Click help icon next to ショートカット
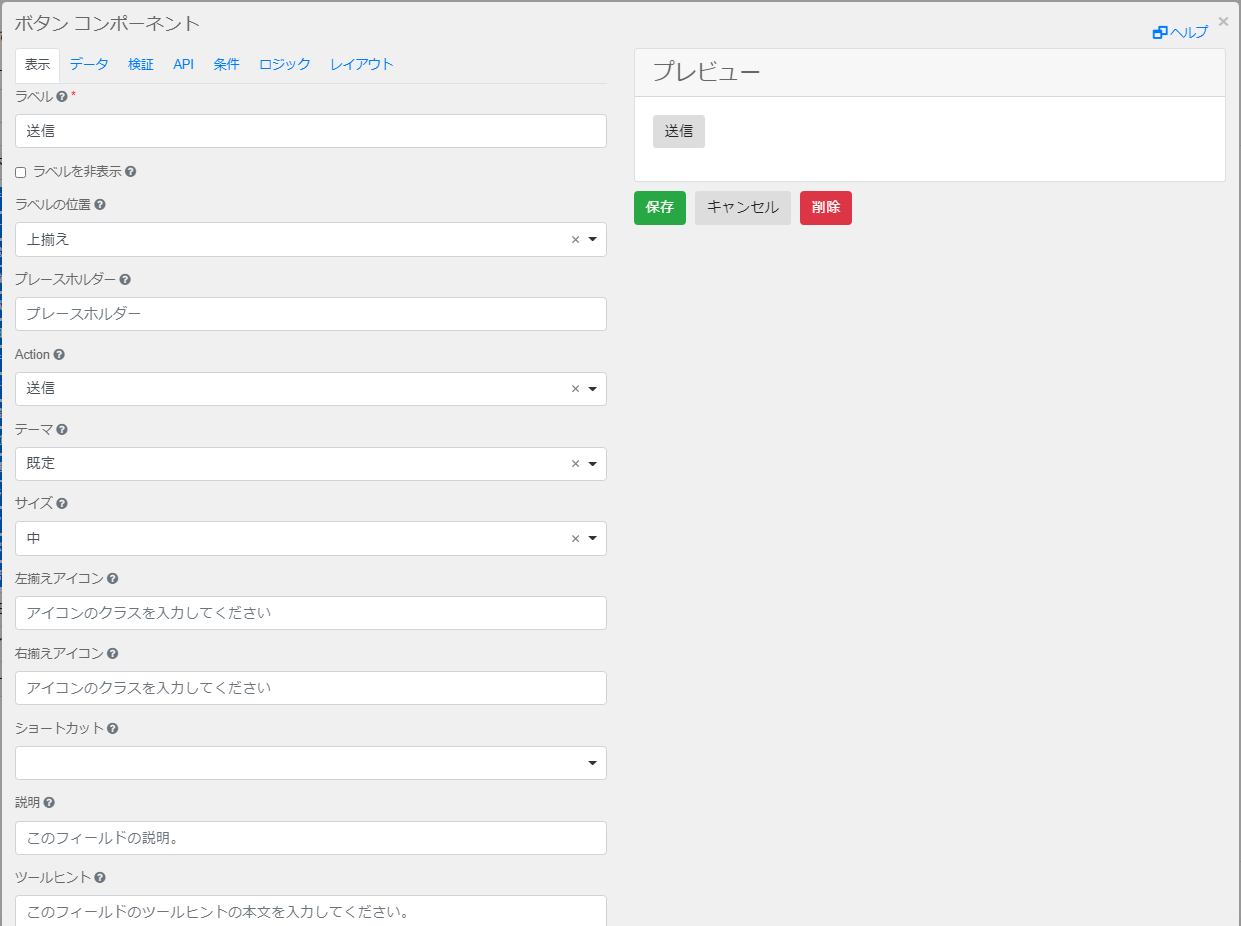Screen dimensions: 1241x926 (x=113, y=729)
